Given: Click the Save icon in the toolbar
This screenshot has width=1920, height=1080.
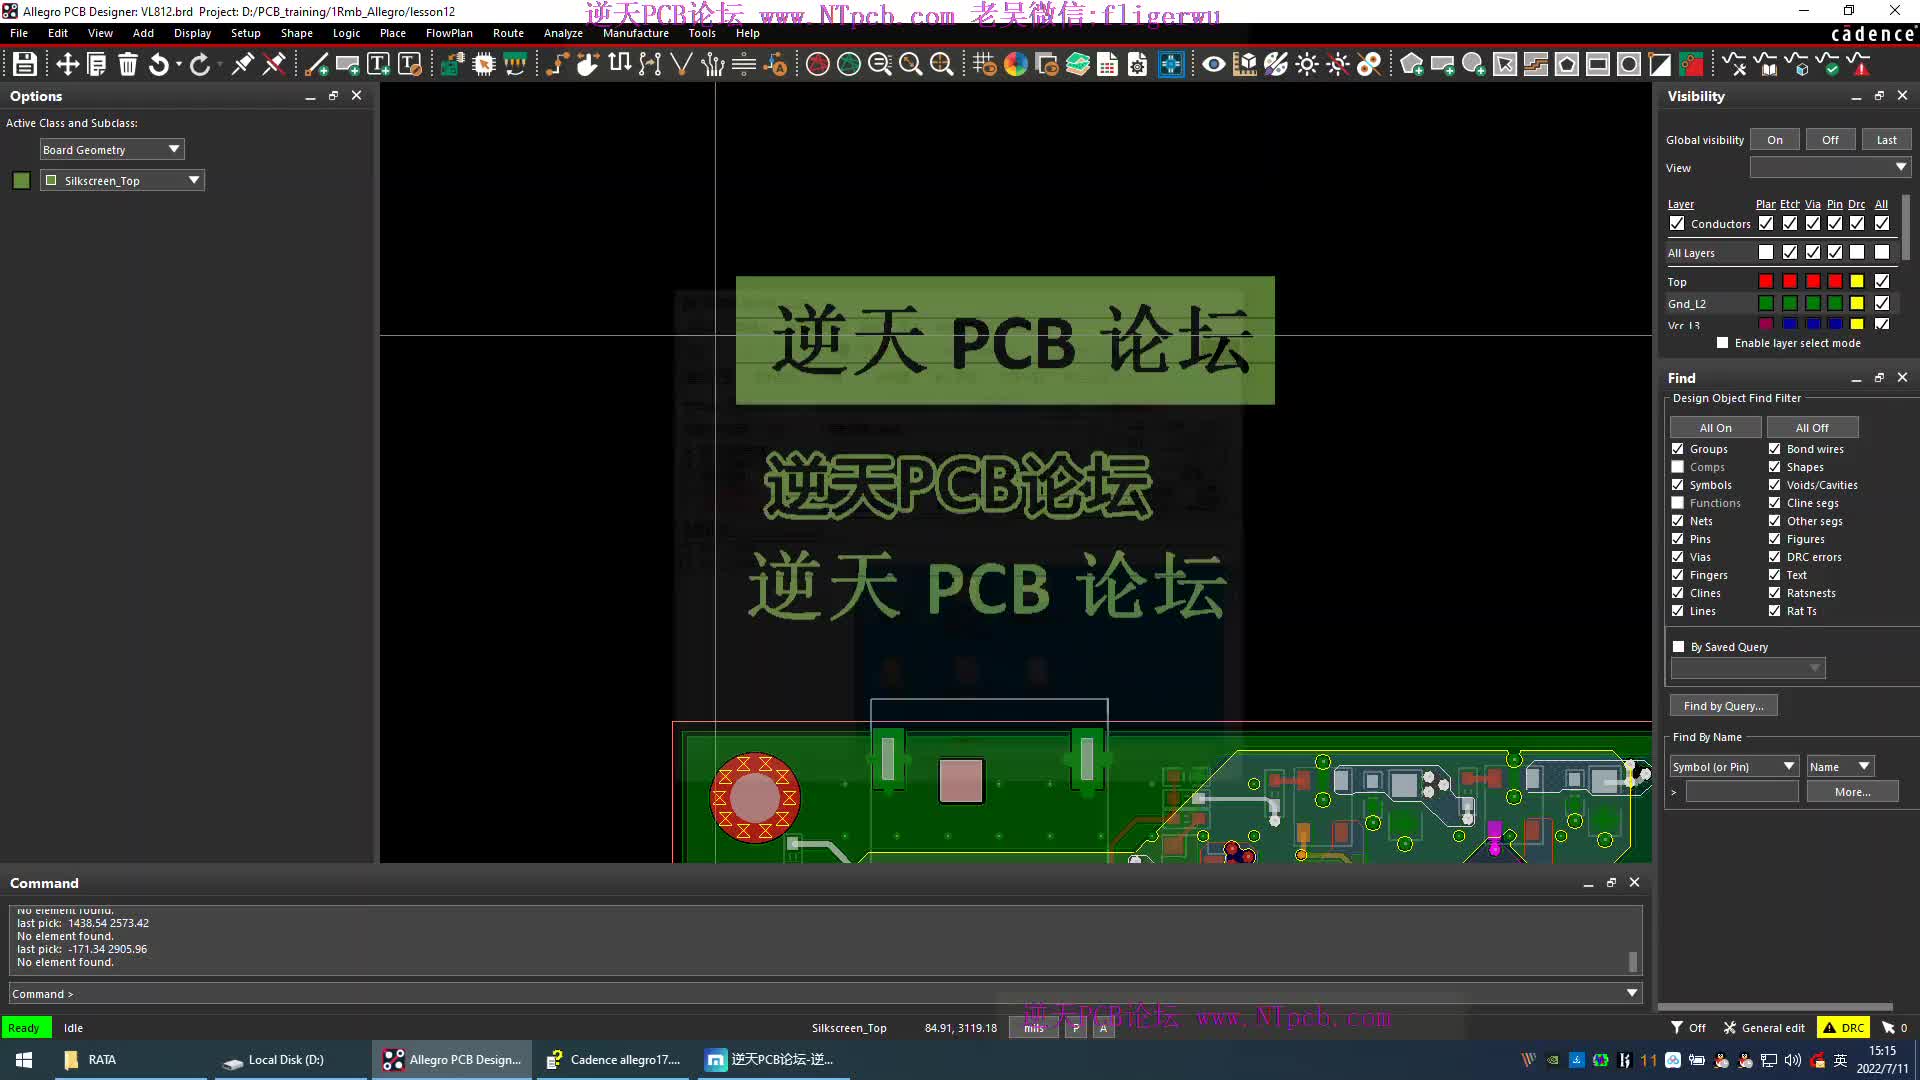Looking at the screenshot, I should click(25, 65).
